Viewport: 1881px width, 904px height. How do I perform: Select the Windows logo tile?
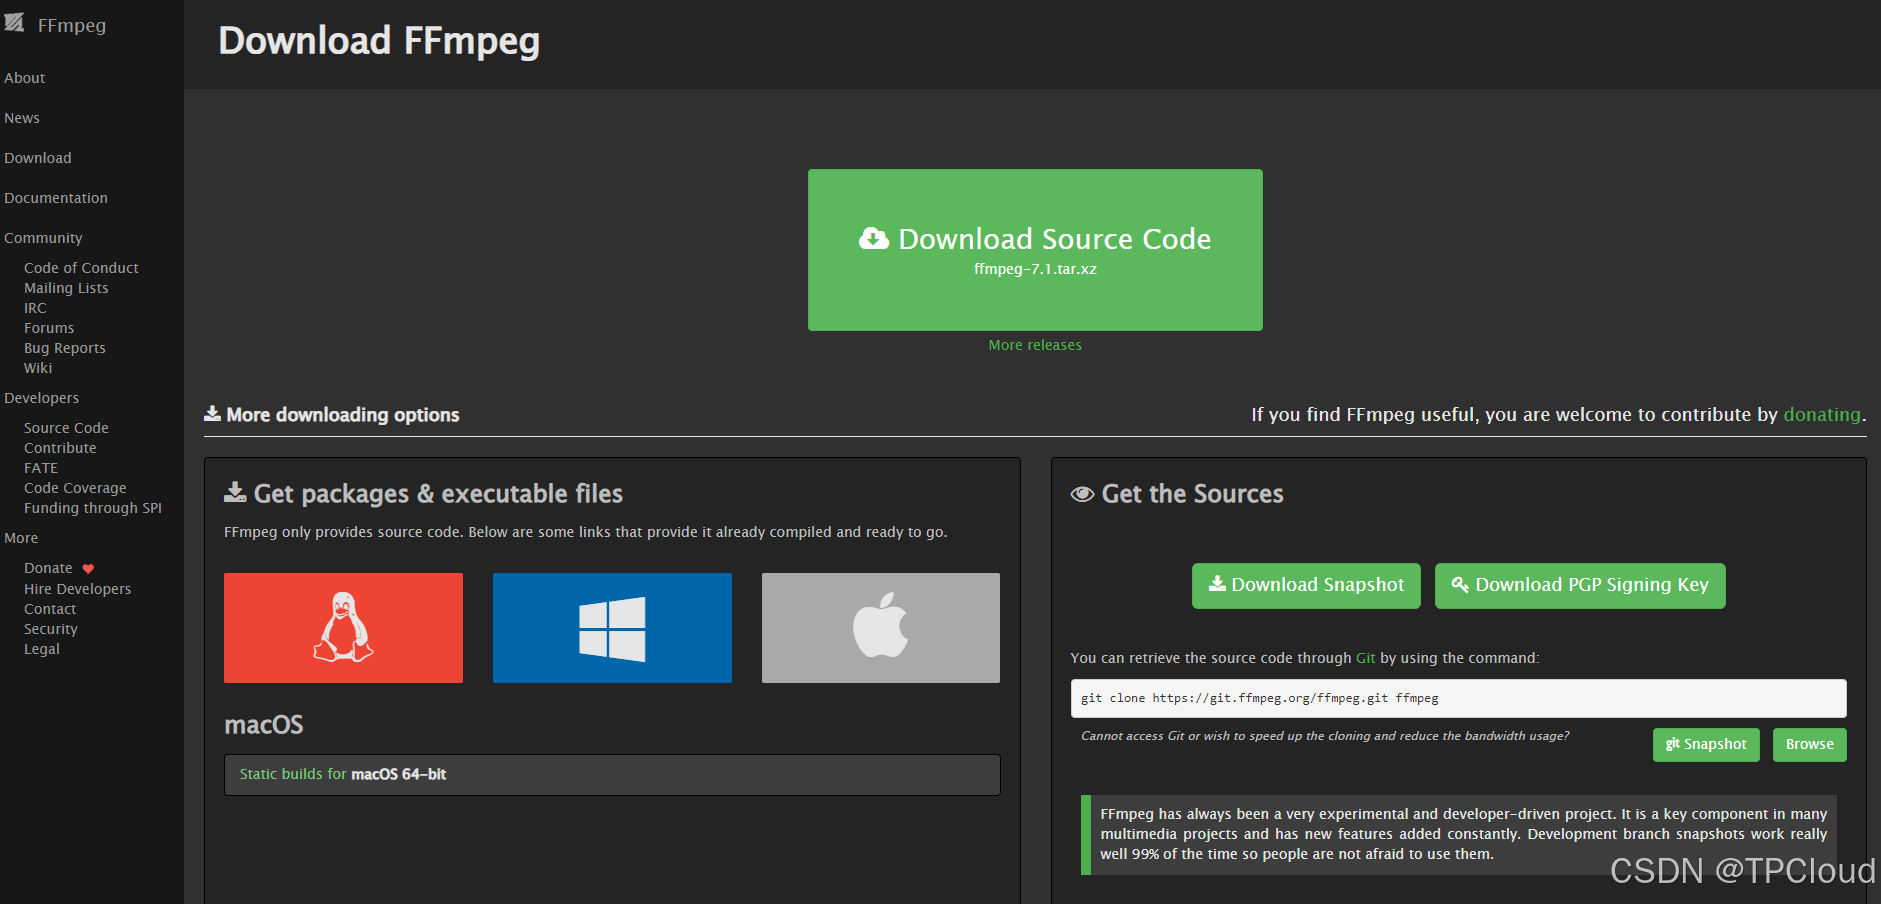[612, 628]
